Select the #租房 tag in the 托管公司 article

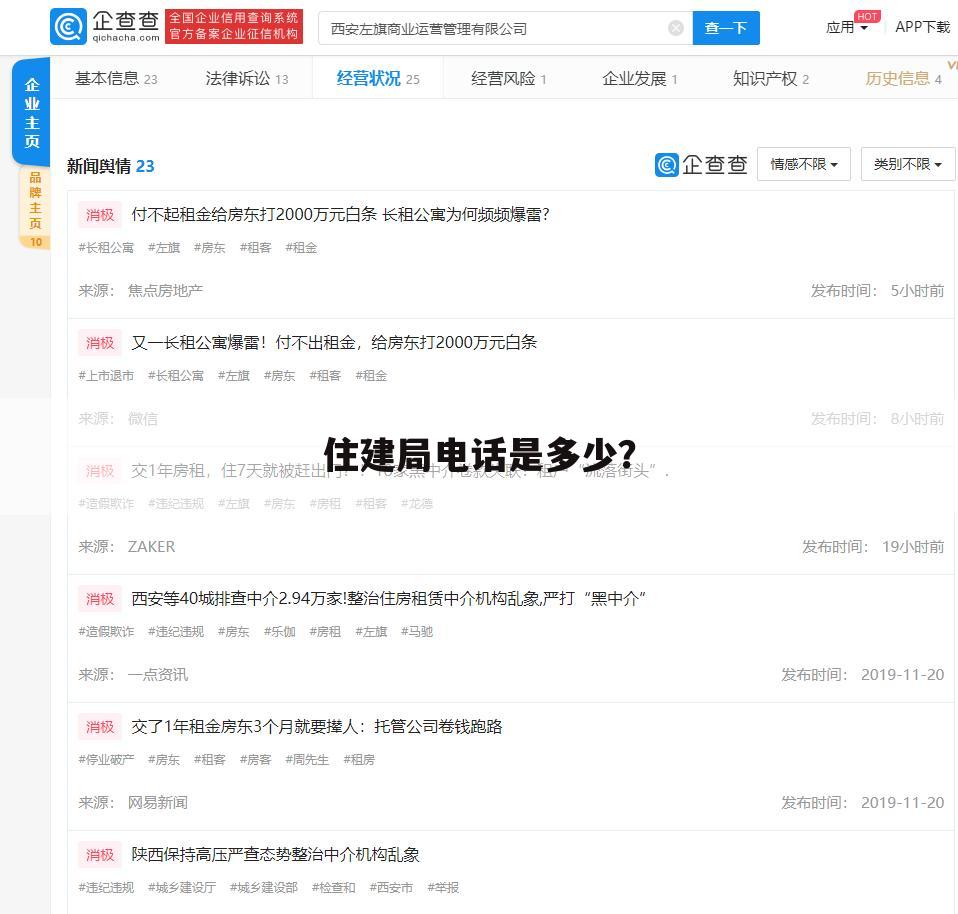(x=359, y=759)
